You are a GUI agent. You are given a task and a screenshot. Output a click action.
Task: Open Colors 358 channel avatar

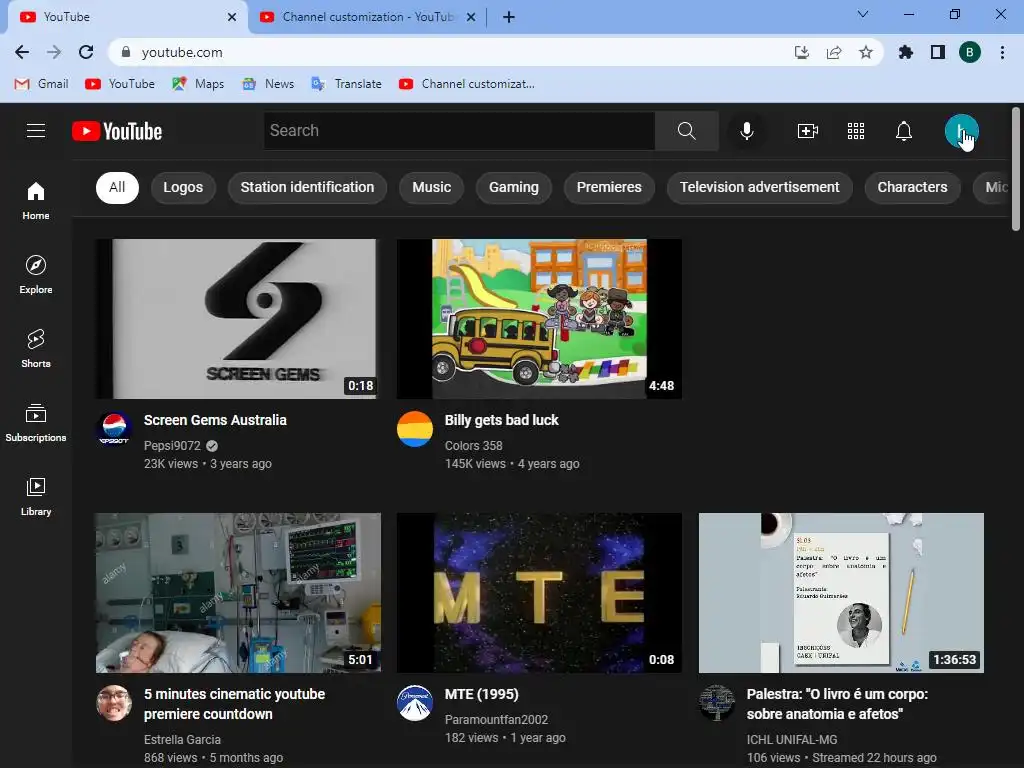(x=415, y=429)
